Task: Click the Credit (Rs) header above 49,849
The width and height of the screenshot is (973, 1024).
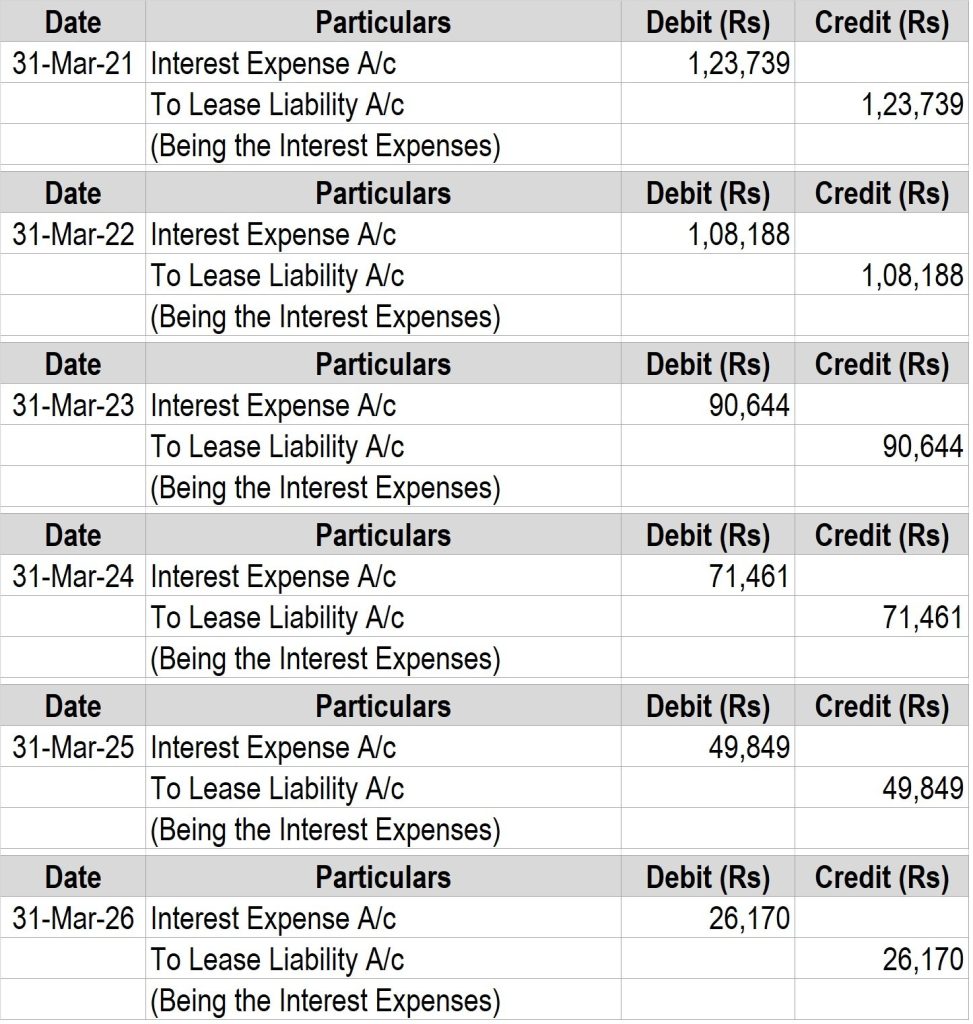Action: (881, 706)
